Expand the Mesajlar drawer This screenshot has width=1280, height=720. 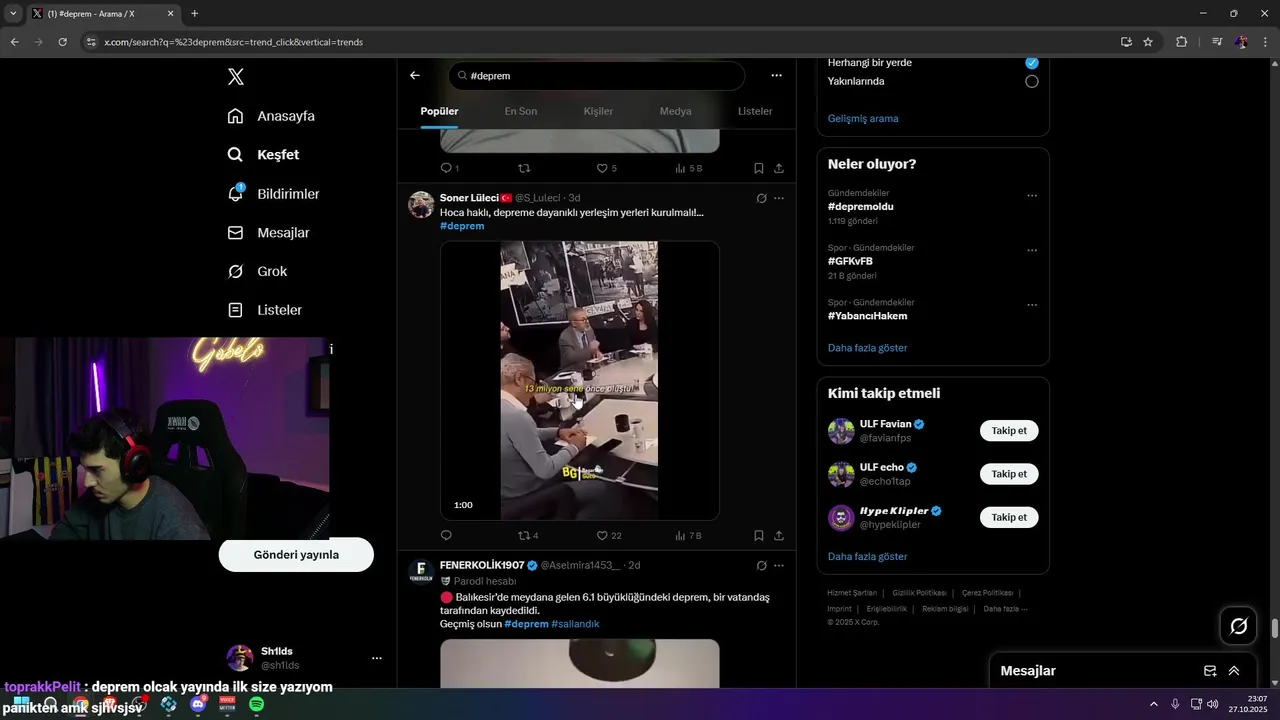point(1234,671)
